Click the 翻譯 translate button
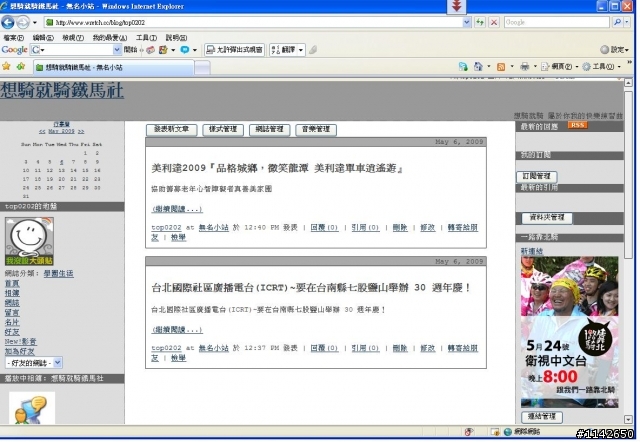 point(284,50)
